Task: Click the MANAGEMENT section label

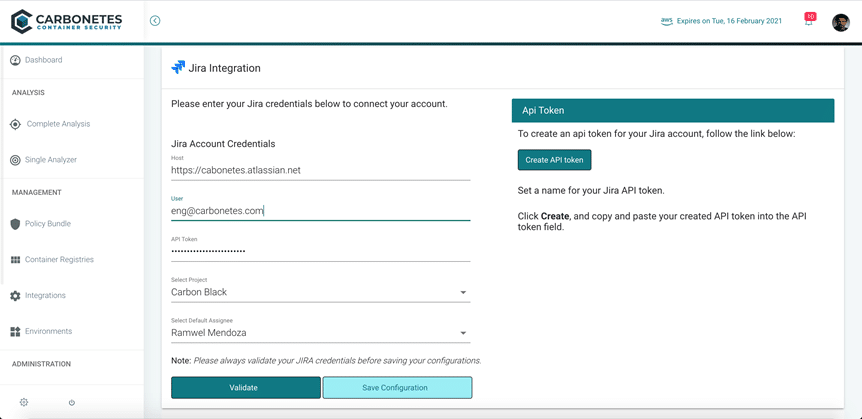Action: point(36,192)
